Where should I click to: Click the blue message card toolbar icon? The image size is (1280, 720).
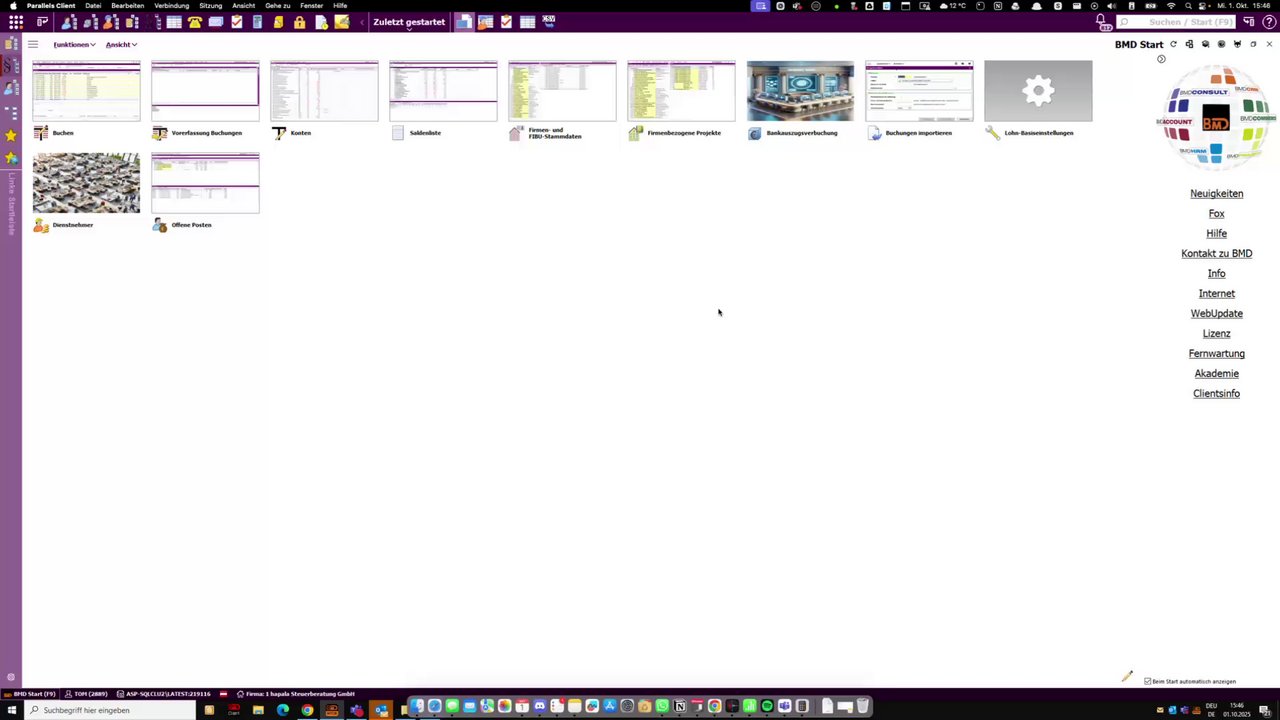point(215,22)
